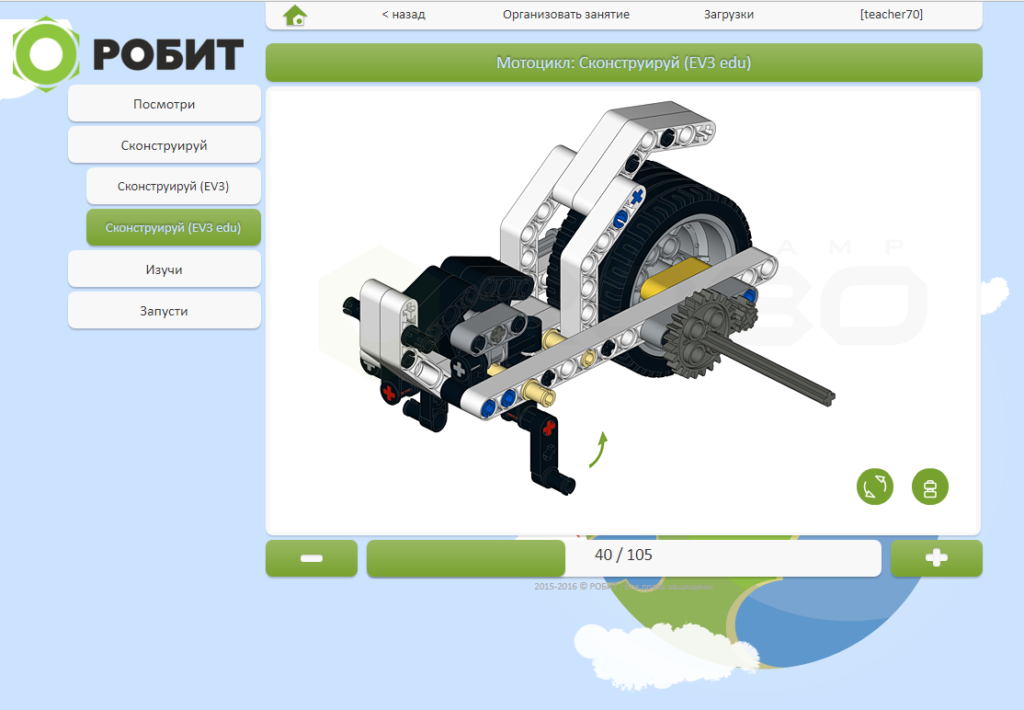The image size is (1024, 710).
Task: Select the active 'Сконструируй (EV3 edu)' item
Action: click(x=173, y=227)
